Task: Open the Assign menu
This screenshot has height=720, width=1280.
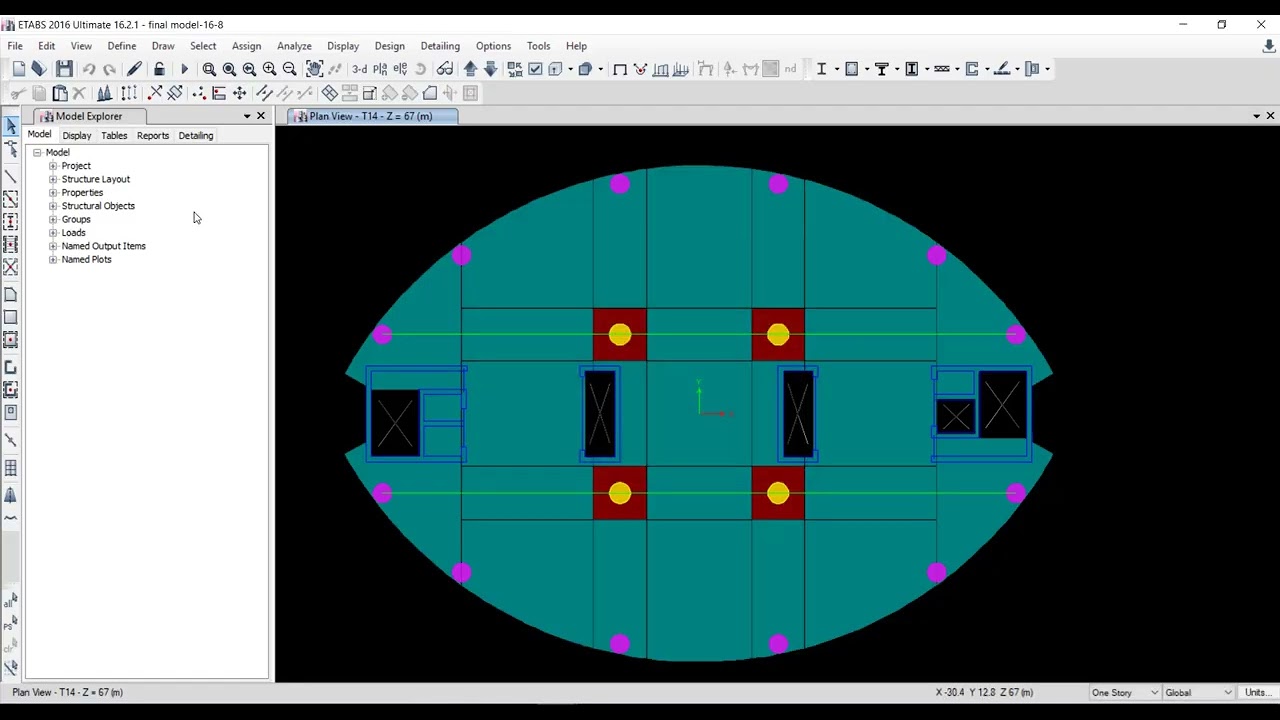Action: coord(246,46)
